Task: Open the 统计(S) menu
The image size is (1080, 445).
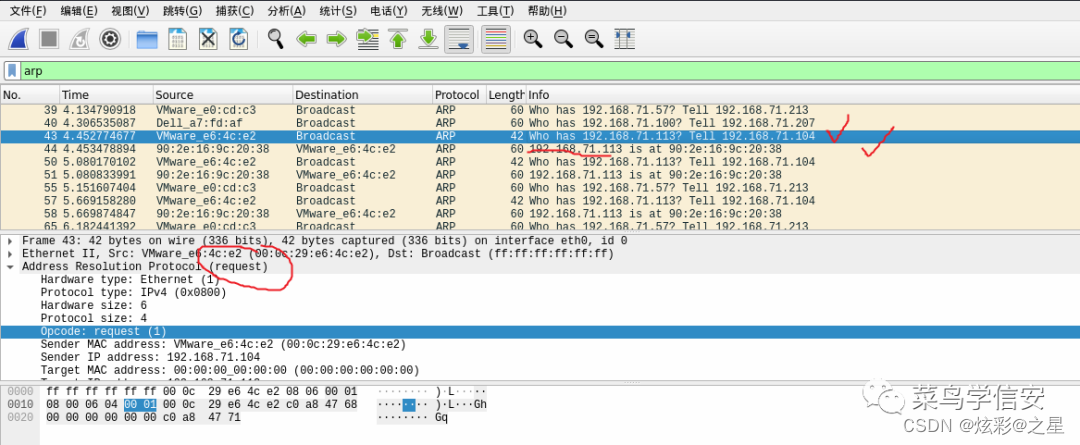Action: pyautogui.click(x=338, y=10)
